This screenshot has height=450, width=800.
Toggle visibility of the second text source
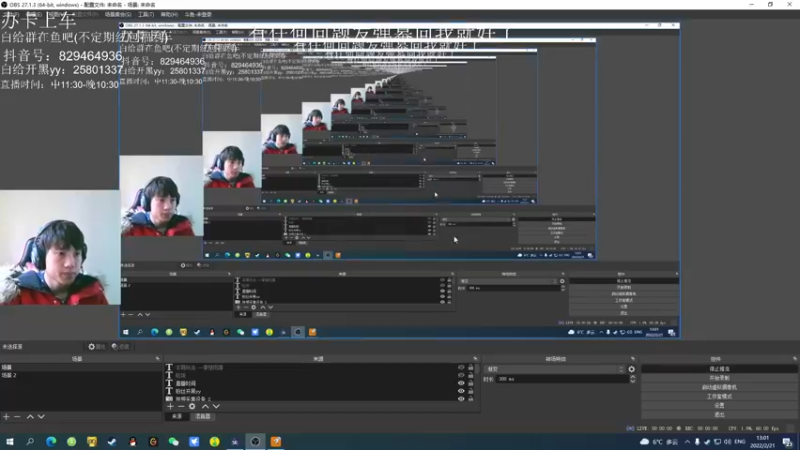pos(461,375)
